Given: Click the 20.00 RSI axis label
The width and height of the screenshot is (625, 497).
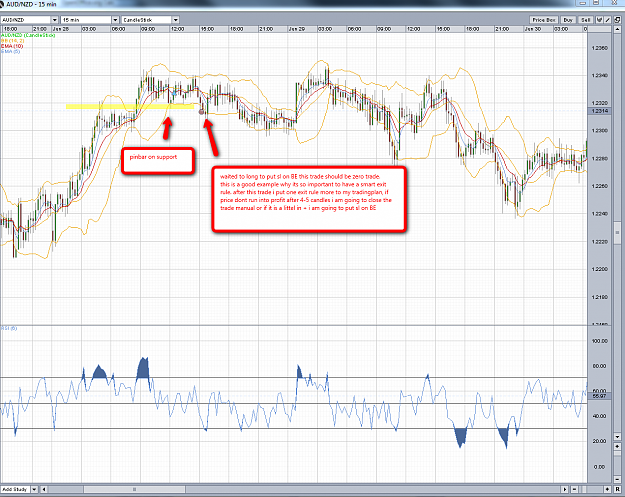Looking at the screenshot, I should (x=599, y=441).
